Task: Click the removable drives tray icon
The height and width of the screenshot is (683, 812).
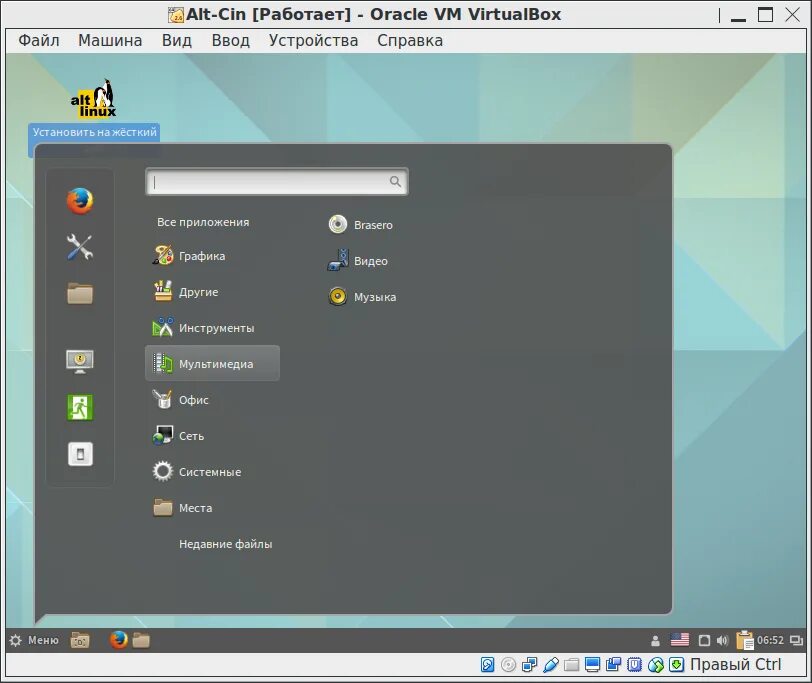Action: coord(704,641)
